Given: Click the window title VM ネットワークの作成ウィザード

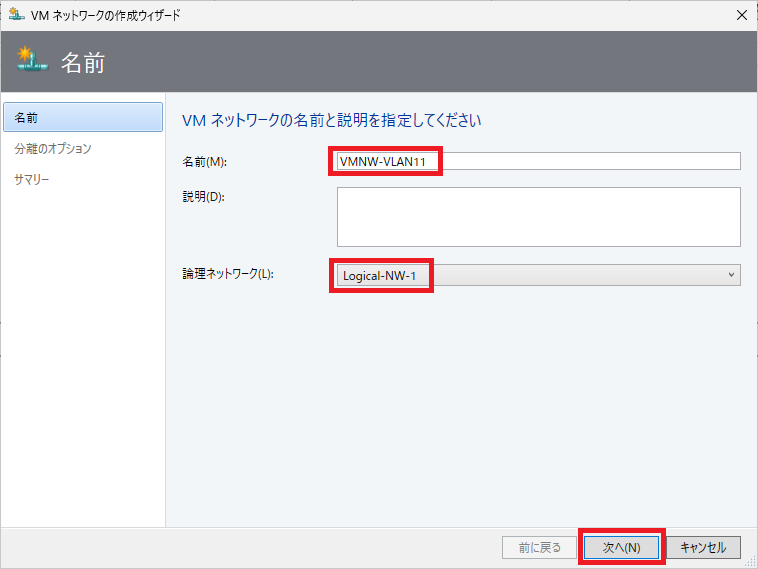Looking at the screenshot, I should pyautogui.click(x=105, y=15).
